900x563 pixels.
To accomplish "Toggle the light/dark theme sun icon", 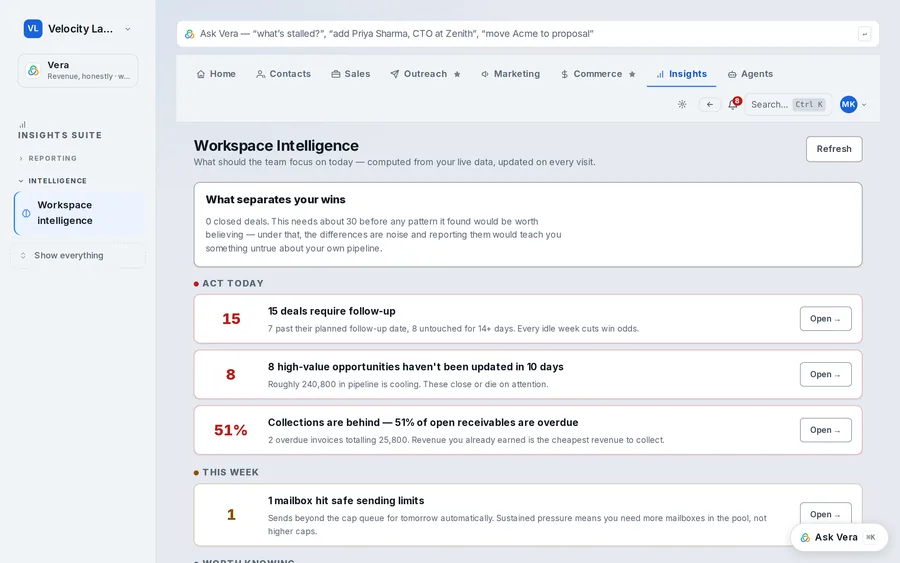I will (682, 104).
